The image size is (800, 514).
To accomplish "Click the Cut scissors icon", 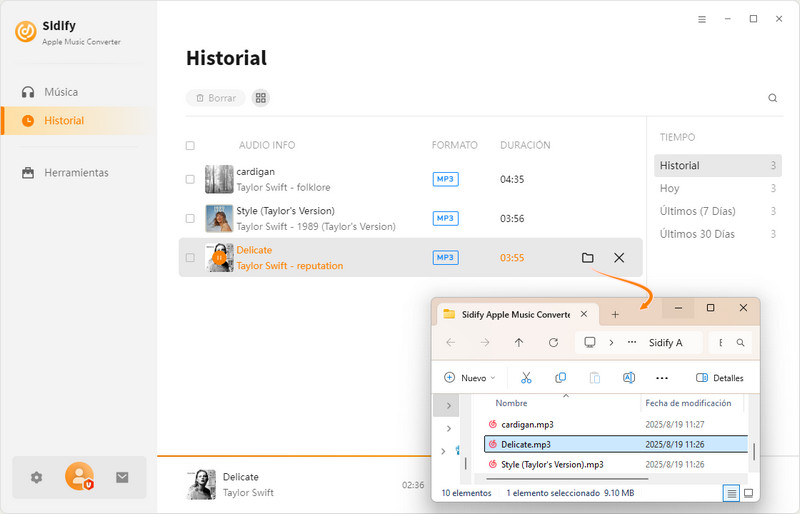I will pos(526,378).
